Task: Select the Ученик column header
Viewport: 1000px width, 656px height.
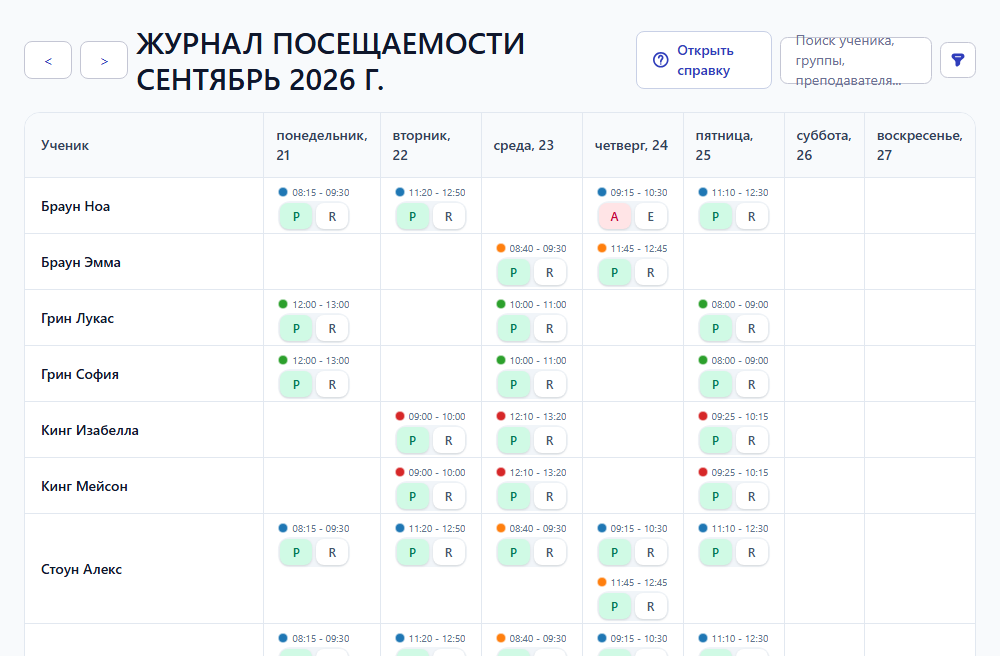Action: pos(144,145)
